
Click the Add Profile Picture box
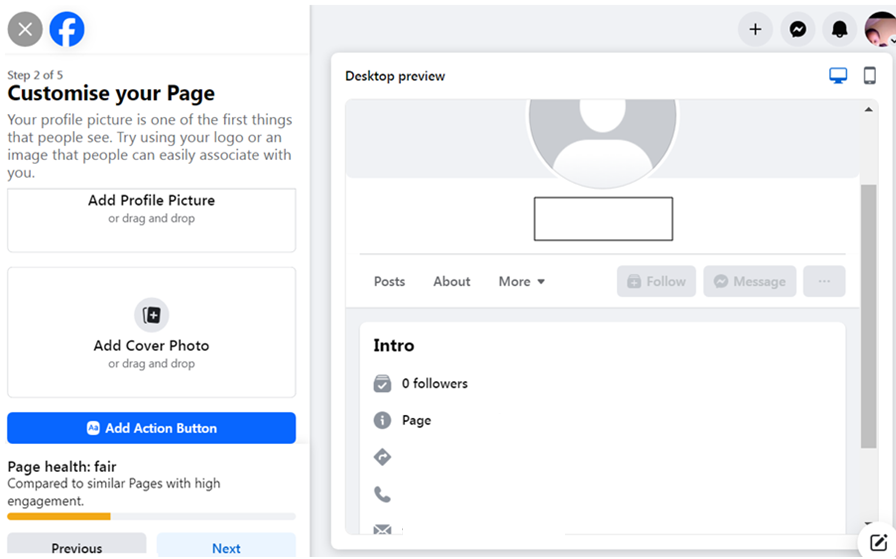151,220
